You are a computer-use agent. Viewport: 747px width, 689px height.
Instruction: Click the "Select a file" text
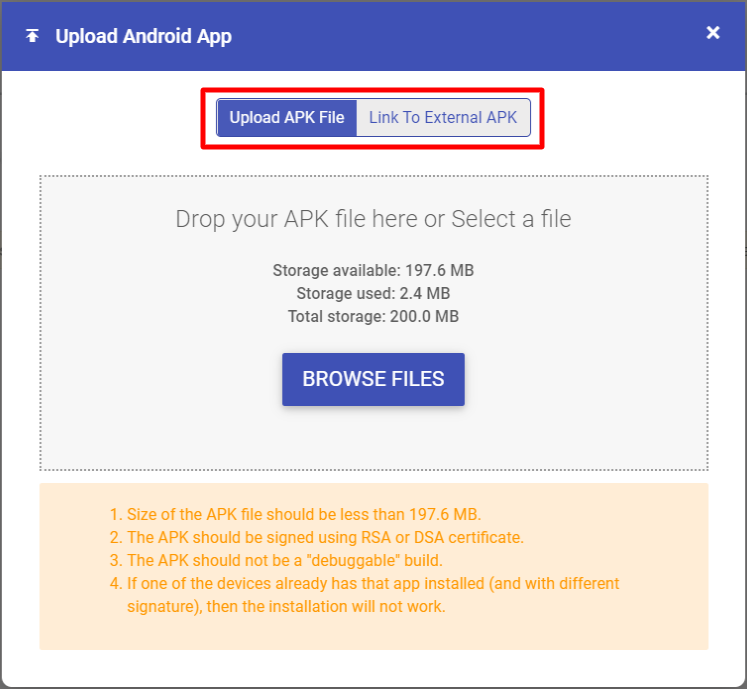[511, 219]
